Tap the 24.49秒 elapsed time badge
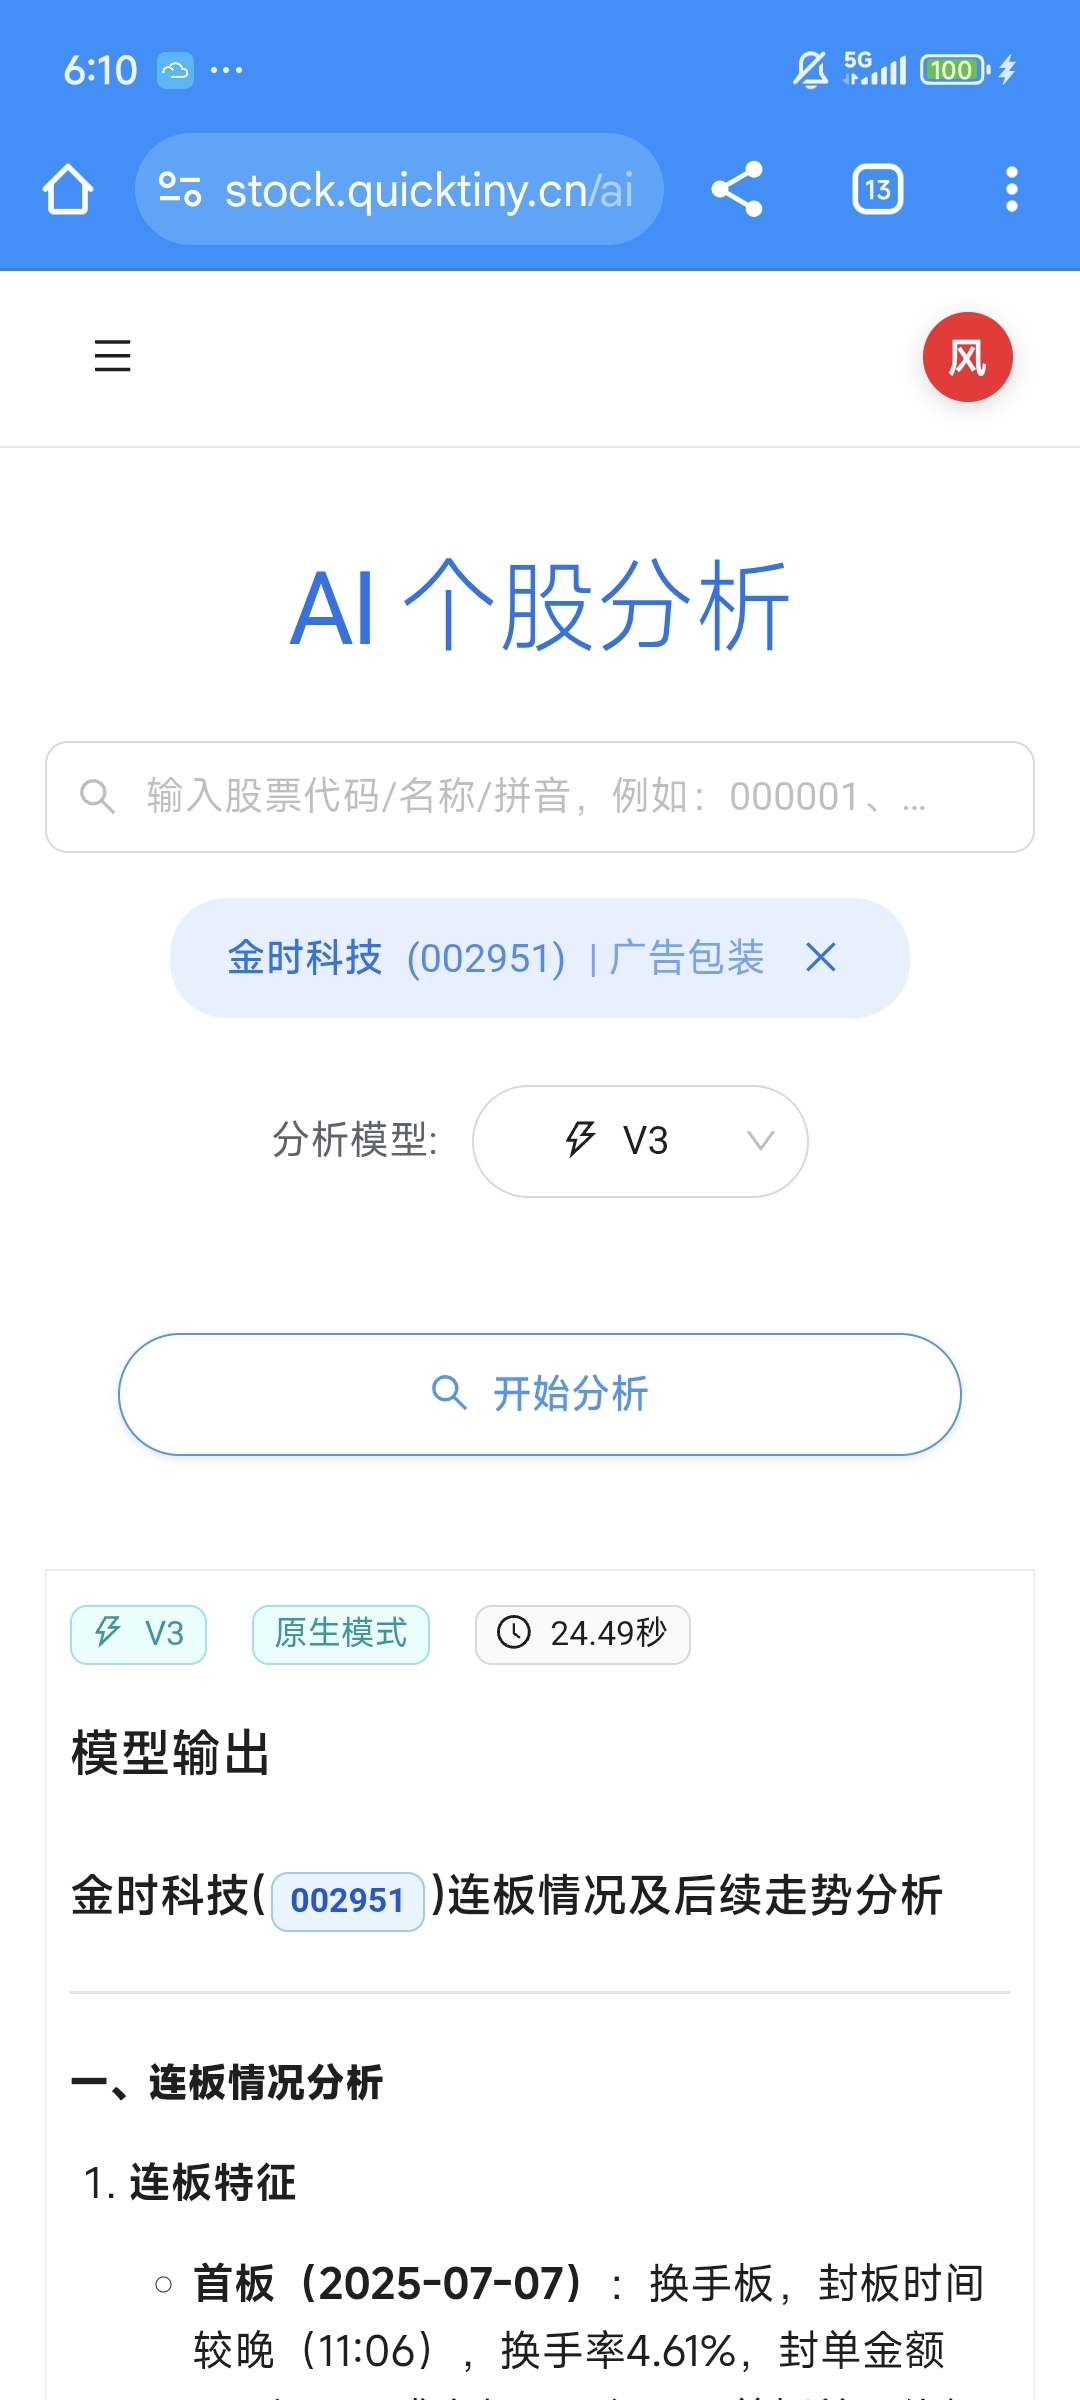The width and height of the screenshot is (1080, 2400). [583, 1634]
